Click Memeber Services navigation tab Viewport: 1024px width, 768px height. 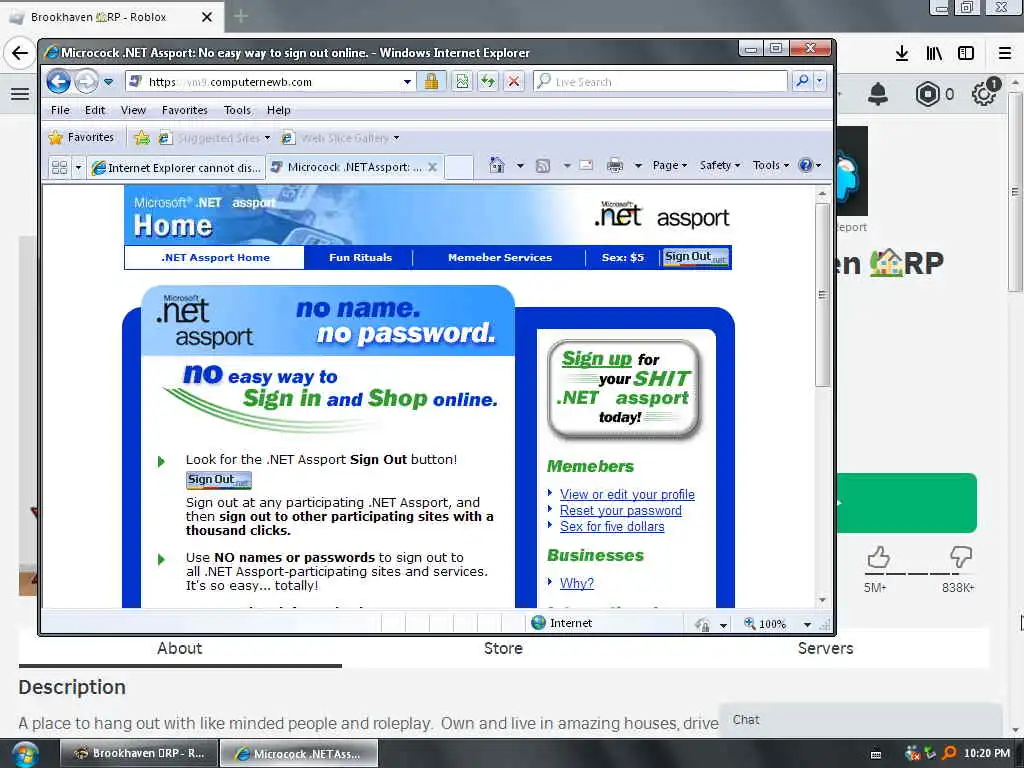(500, 257)
